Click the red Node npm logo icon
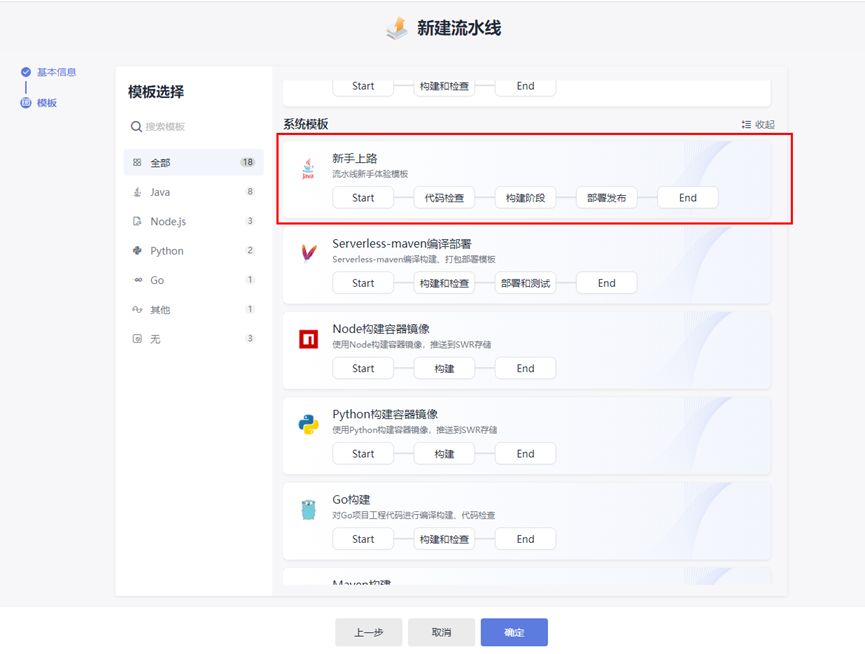Image resolution: width=865 pixels, height=654 pixels. [x=308, y=339]
